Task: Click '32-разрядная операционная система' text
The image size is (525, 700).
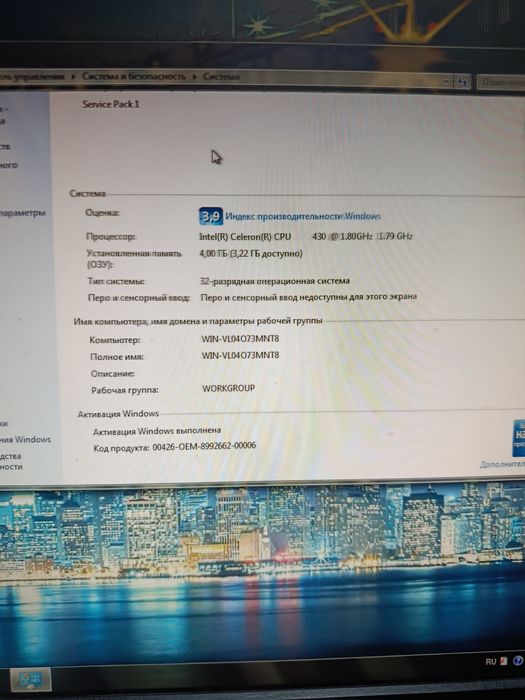Action: 275,281
